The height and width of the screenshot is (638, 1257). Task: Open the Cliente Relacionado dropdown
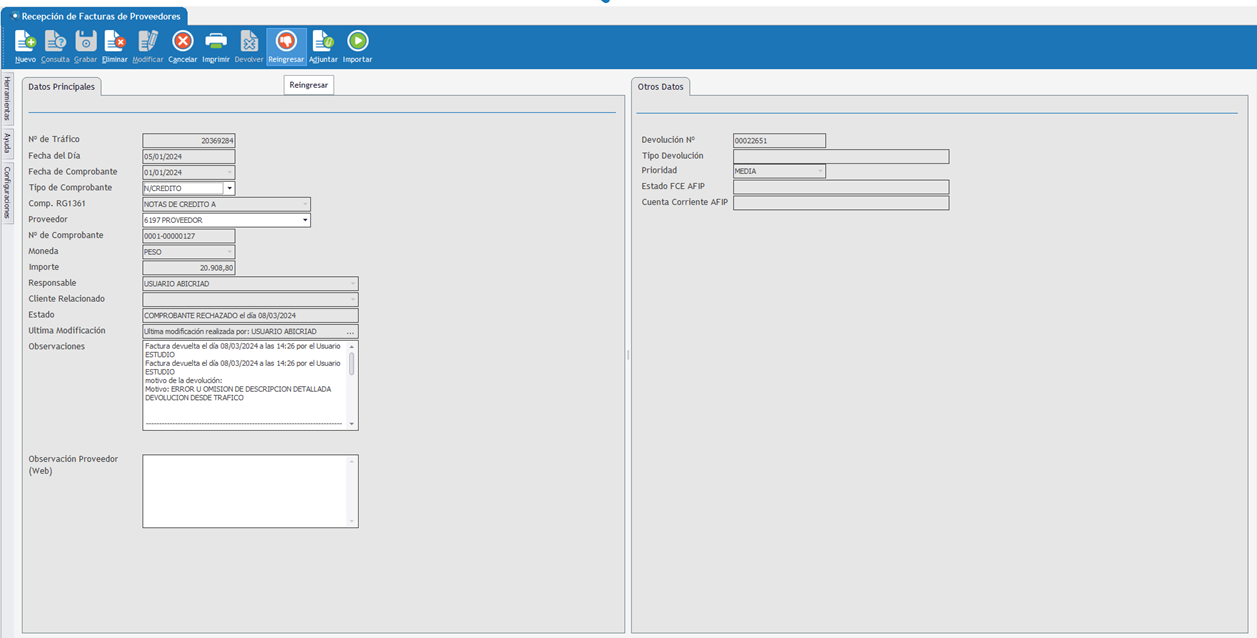tap(353, 299)
